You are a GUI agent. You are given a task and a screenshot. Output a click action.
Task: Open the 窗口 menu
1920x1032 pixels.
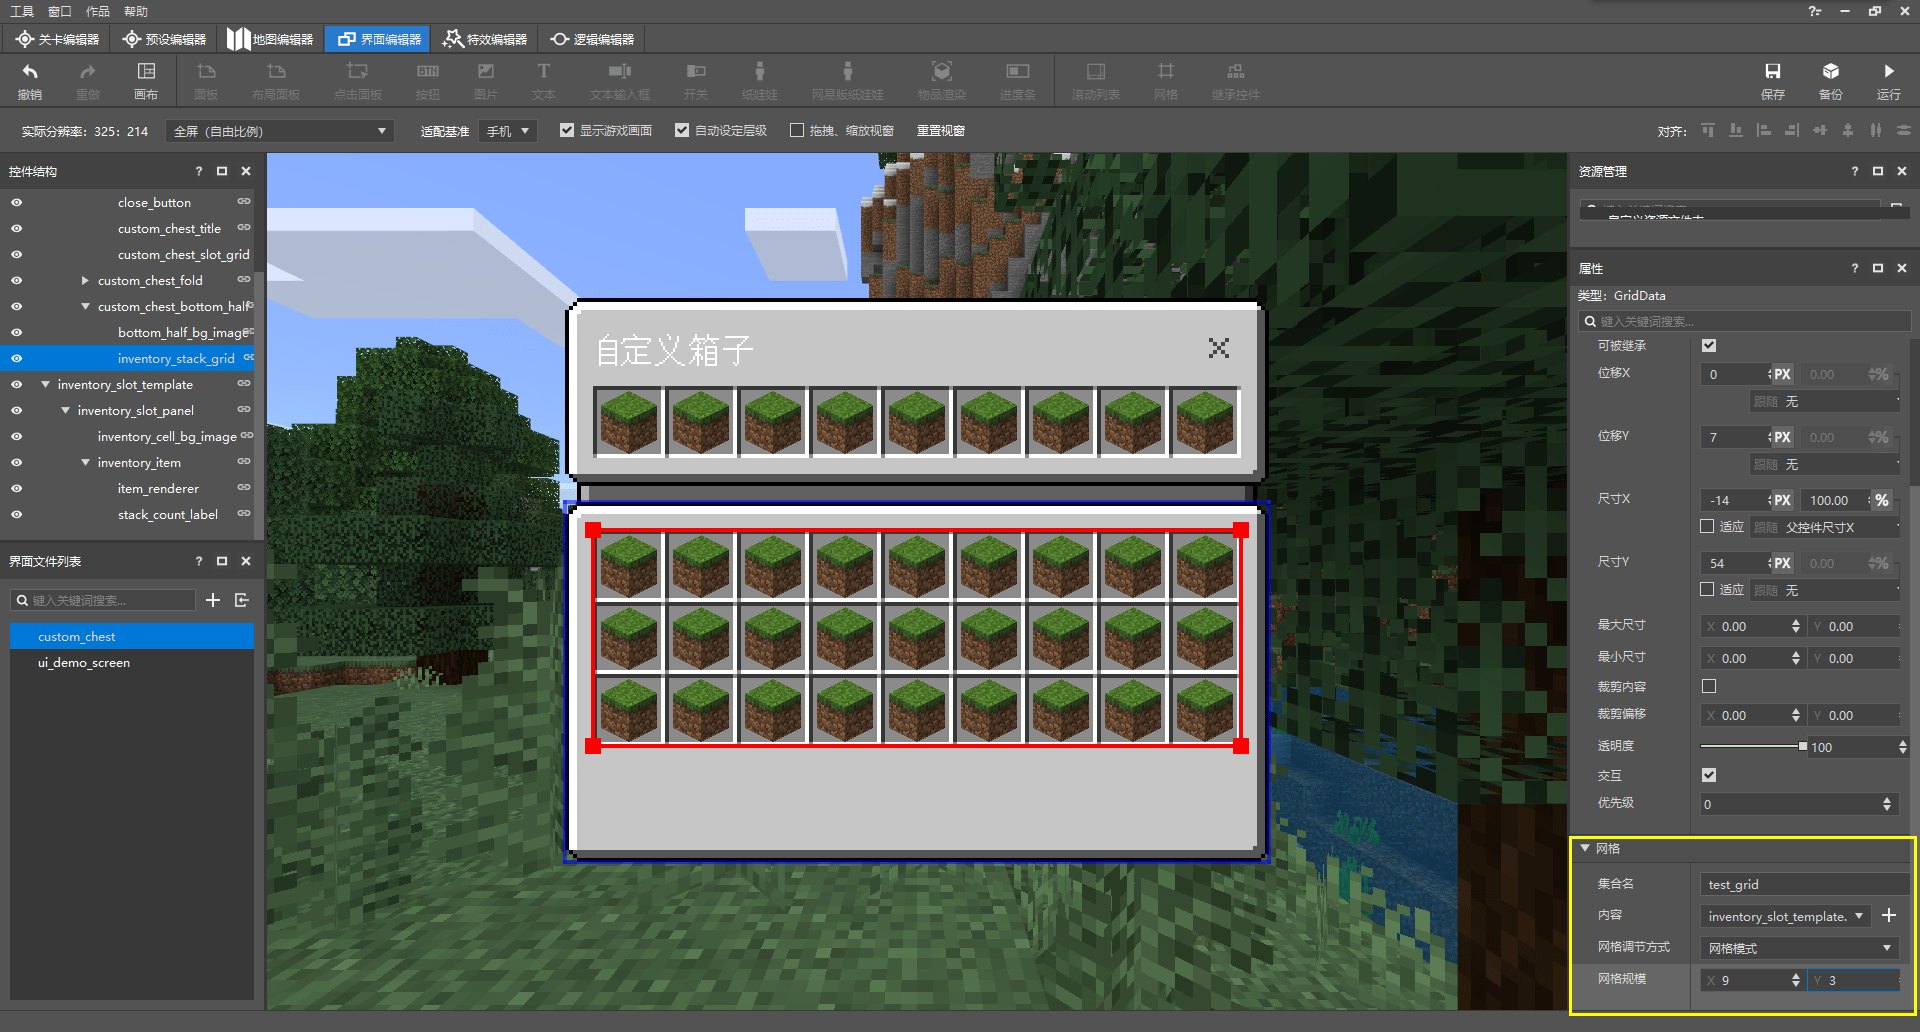(60, 11)
